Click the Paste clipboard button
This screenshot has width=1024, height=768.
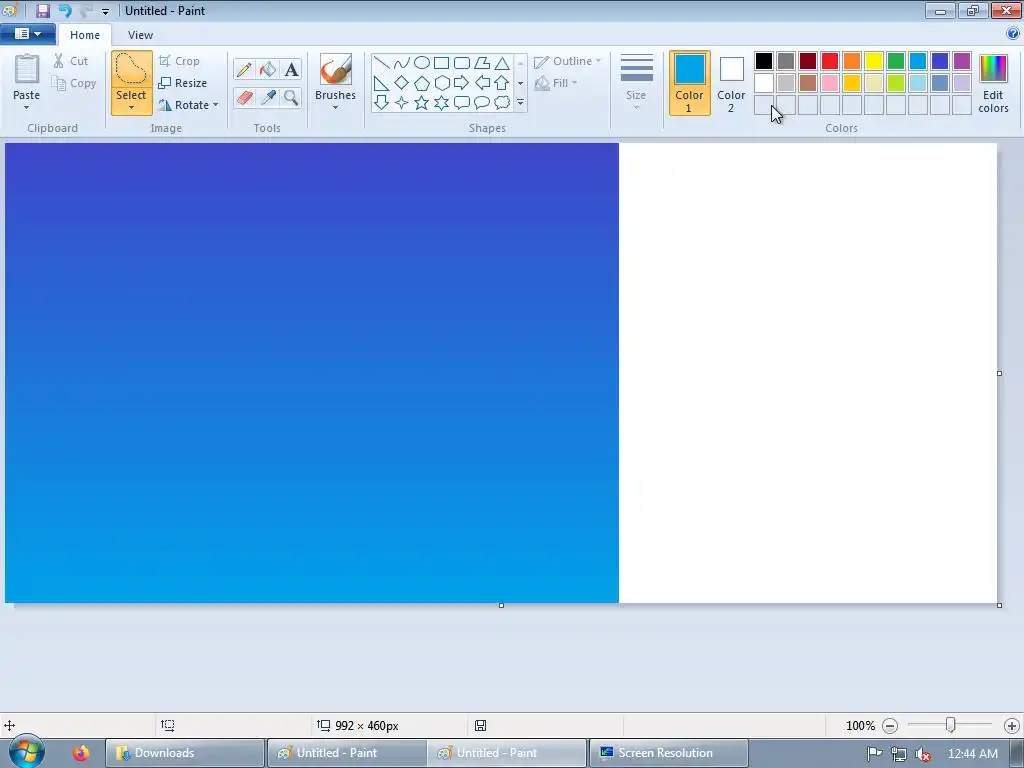tap(27, 69)
